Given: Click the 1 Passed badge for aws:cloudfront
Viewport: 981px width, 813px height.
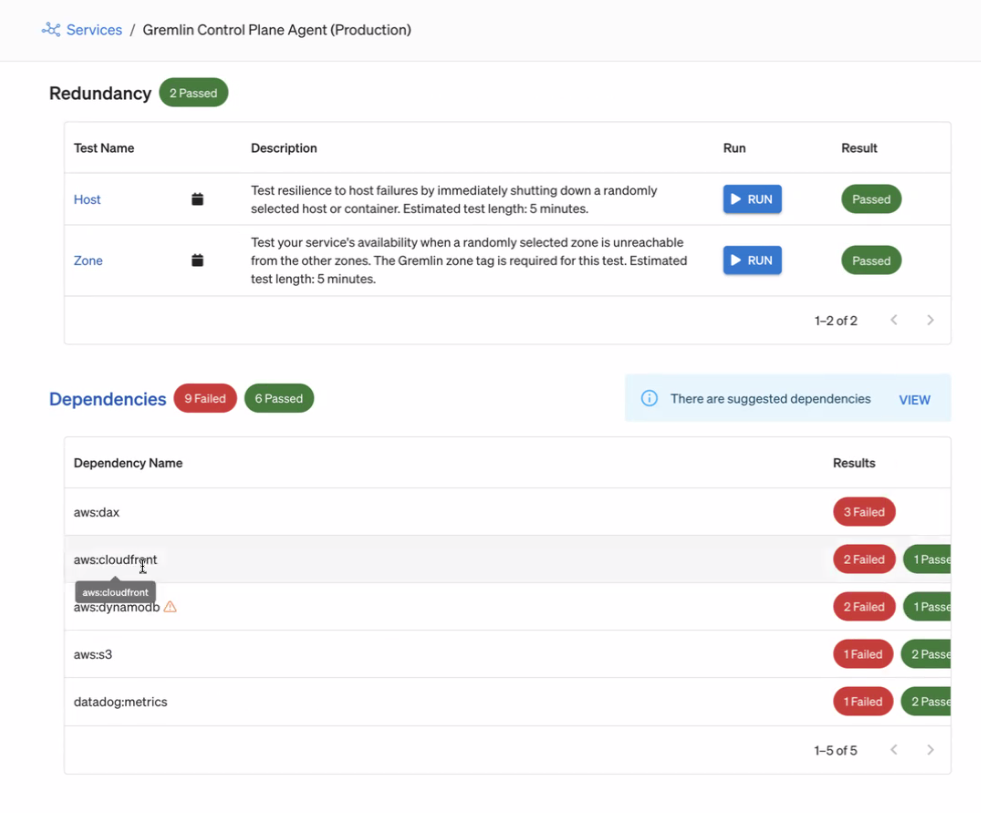Looking at the screenshot, I should (x=927, y=559).
